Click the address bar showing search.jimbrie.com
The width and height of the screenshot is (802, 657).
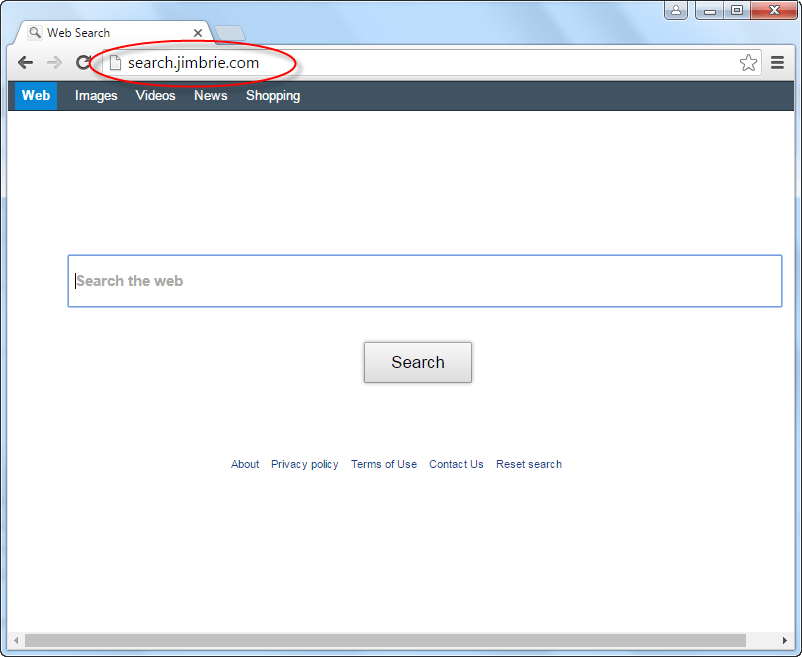[x=432, y=63]
